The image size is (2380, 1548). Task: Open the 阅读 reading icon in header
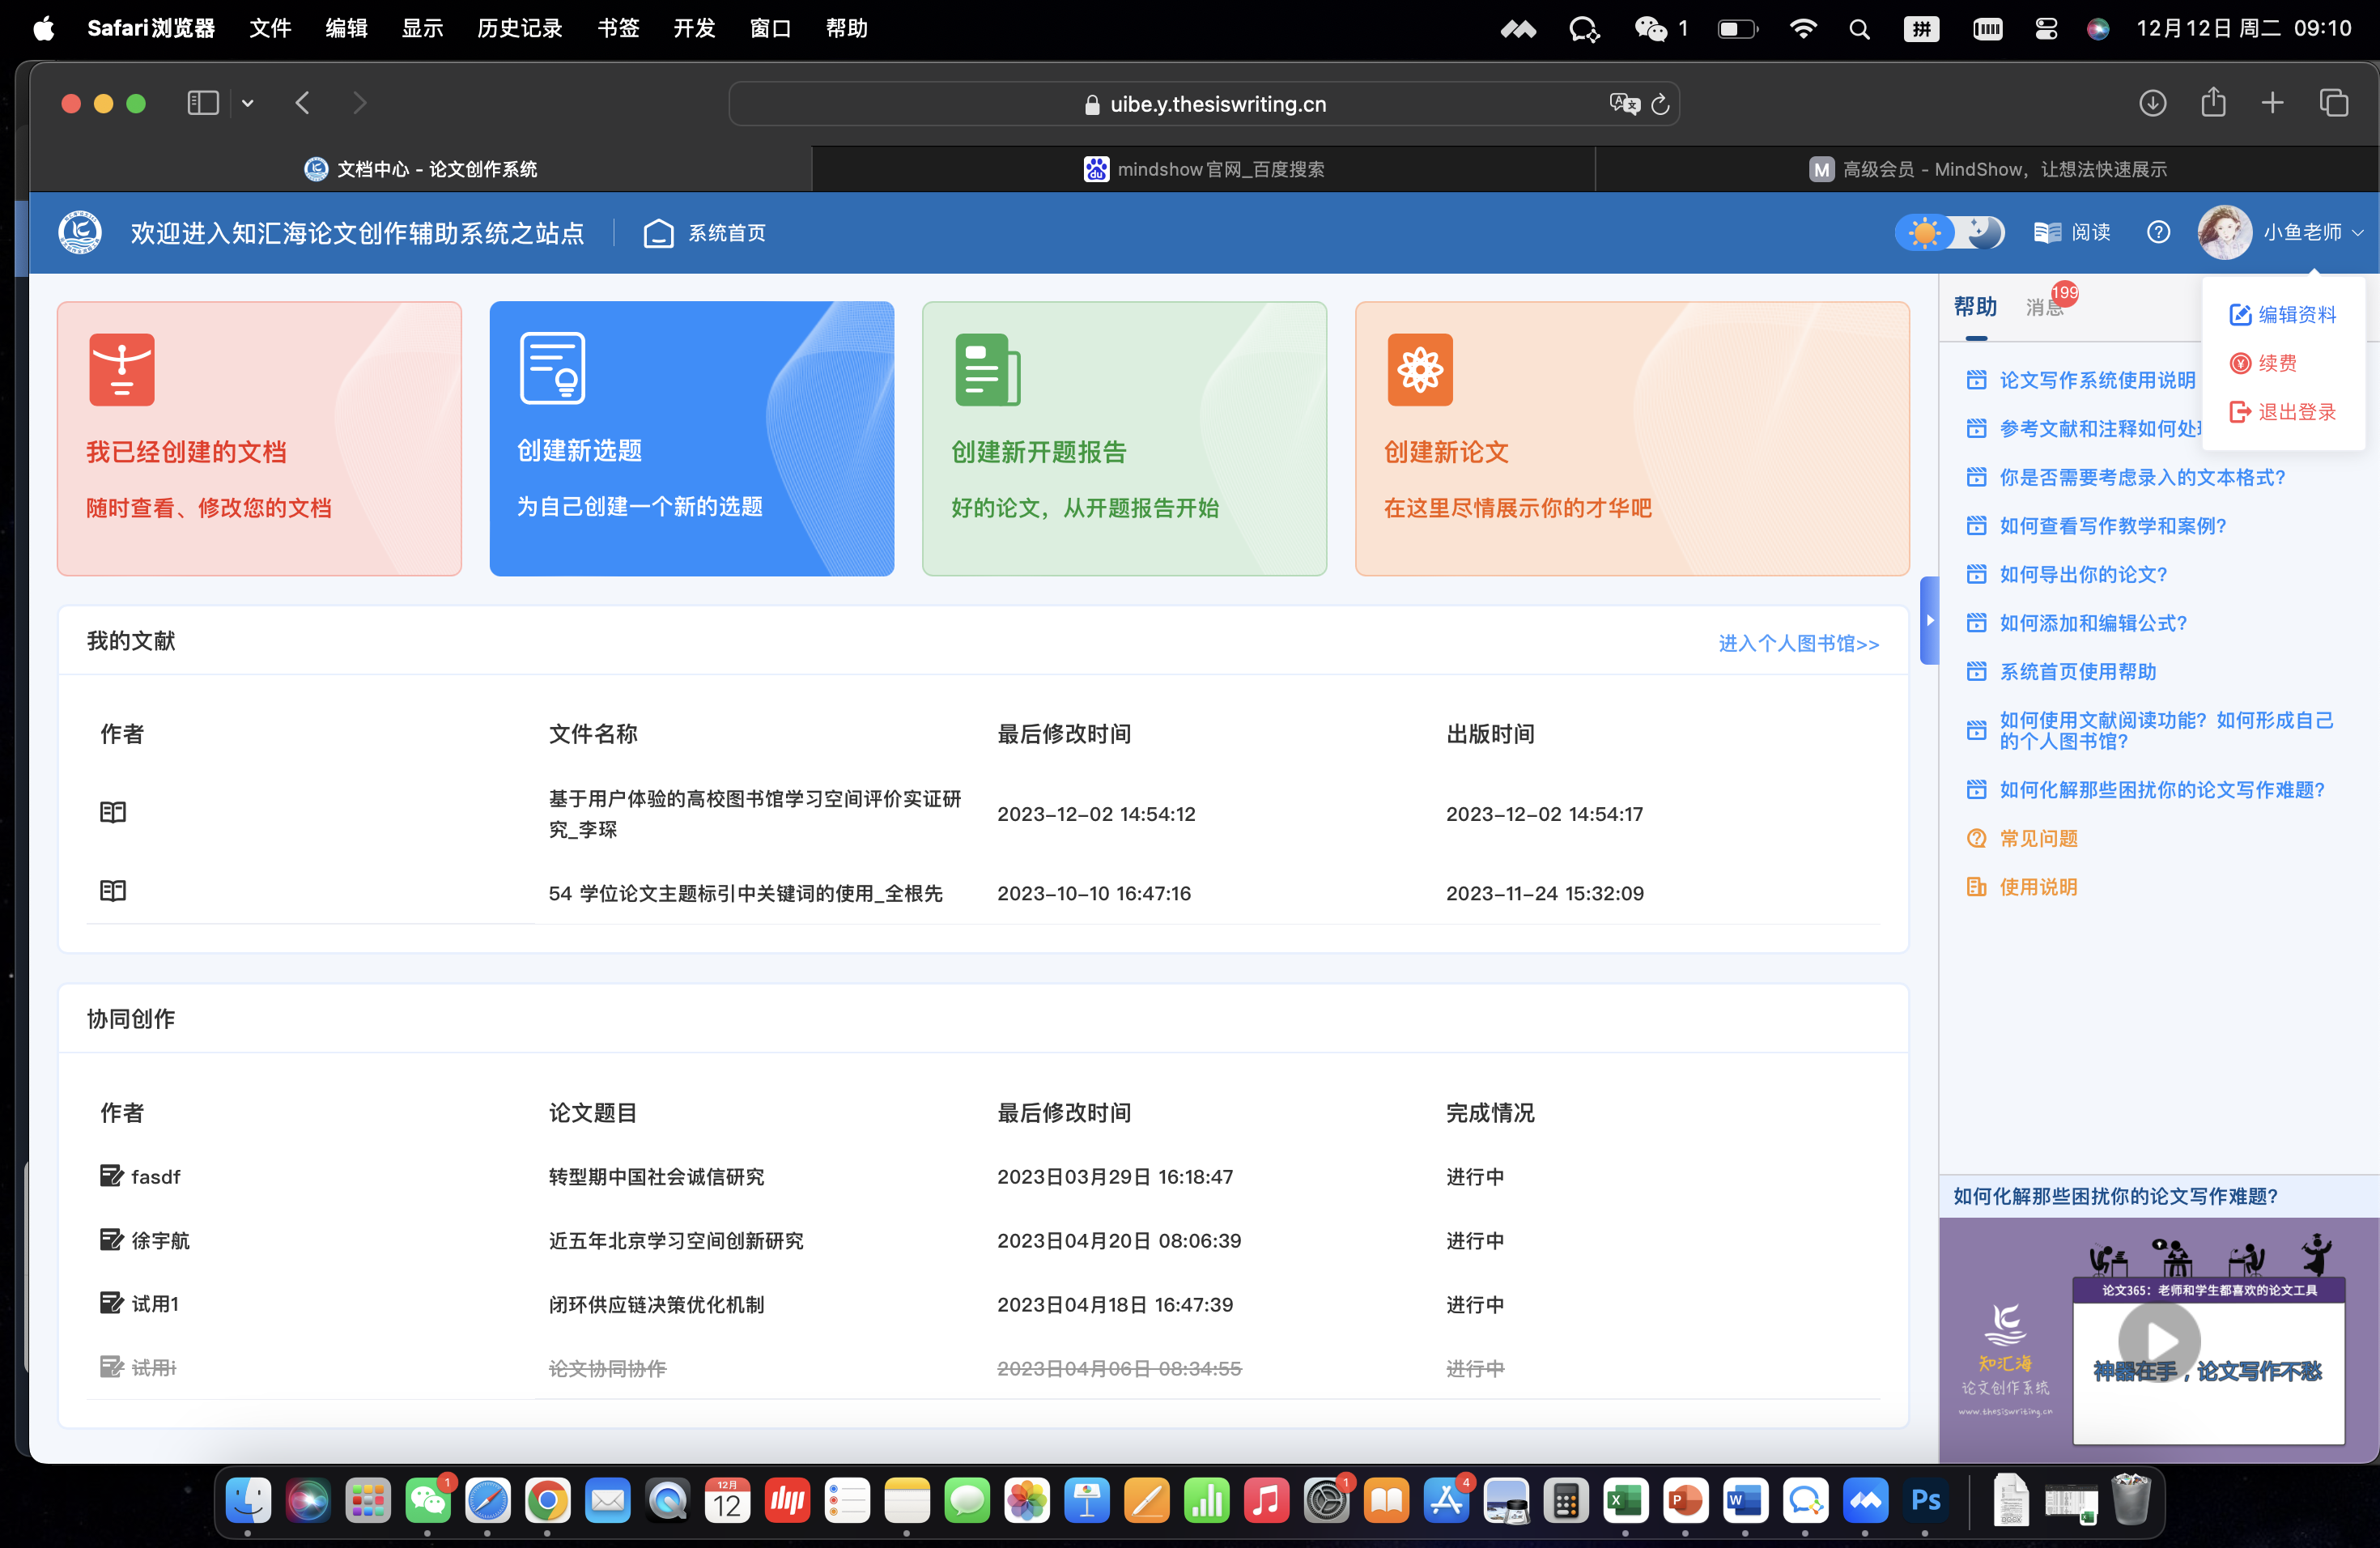tap(2047, 232)
